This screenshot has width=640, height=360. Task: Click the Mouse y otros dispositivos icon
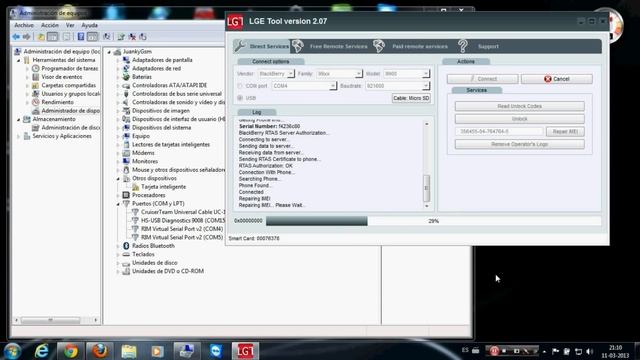[126, 169]
